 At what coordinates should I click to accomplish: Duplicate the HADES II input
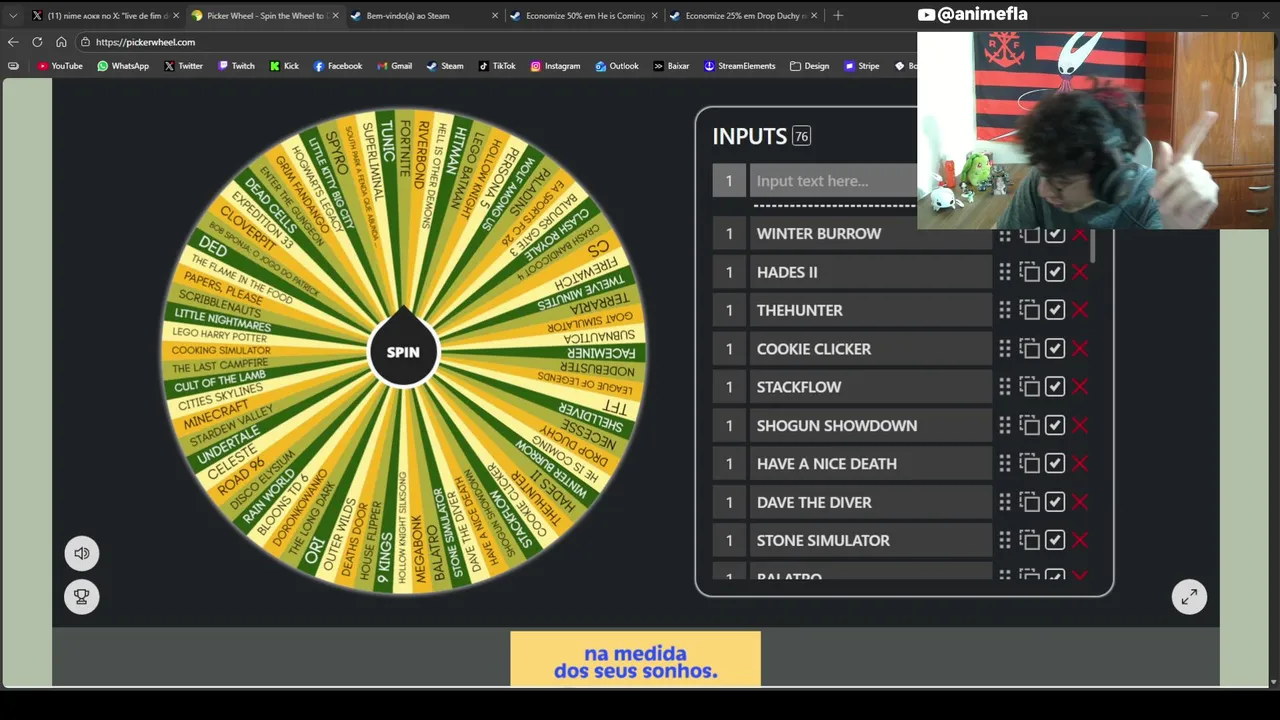1030,272
